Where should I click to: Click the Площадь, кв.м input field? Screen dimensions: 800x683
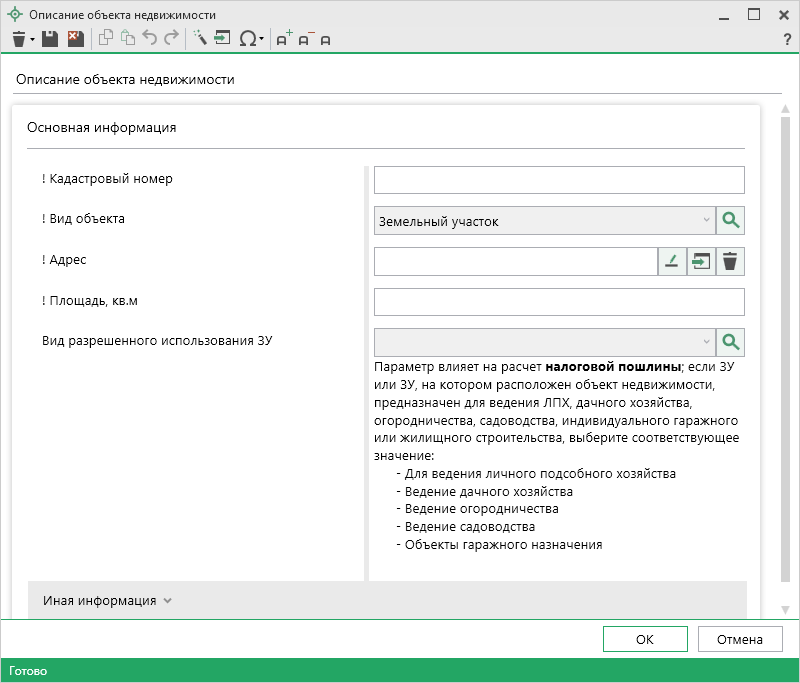559,302
